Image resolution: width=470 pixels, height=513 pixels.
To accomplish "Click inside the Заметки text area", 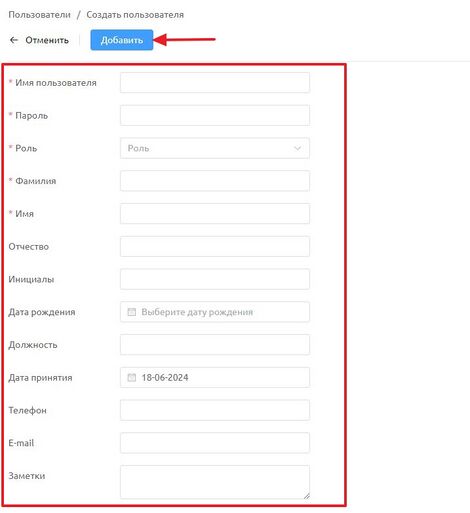I will coord(215,482).
